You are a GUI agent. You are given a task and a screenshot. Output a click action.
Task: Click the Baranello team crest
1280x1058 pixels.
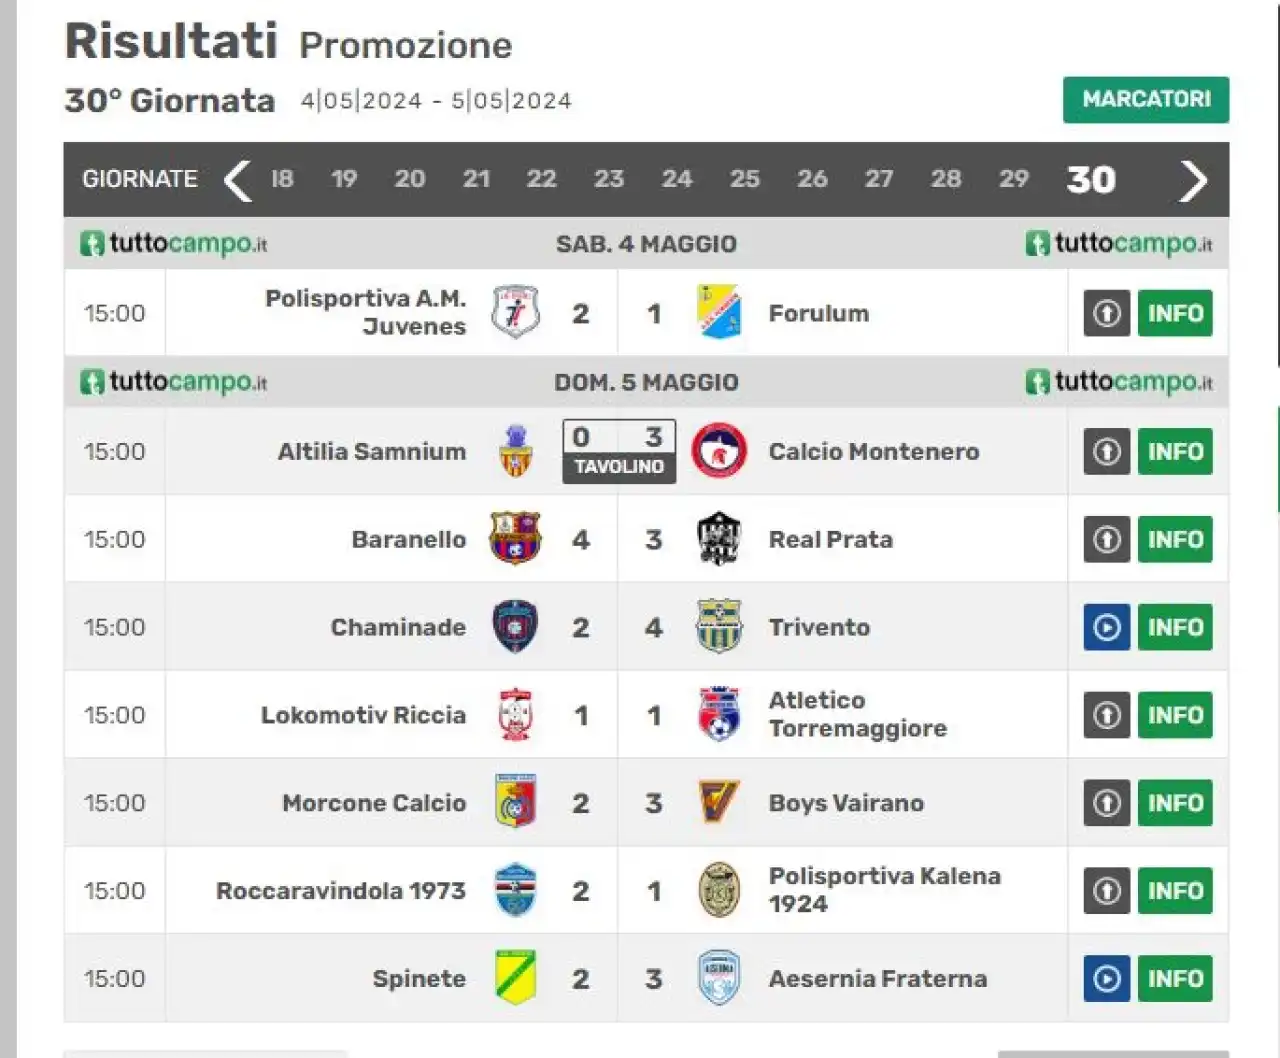515,539
